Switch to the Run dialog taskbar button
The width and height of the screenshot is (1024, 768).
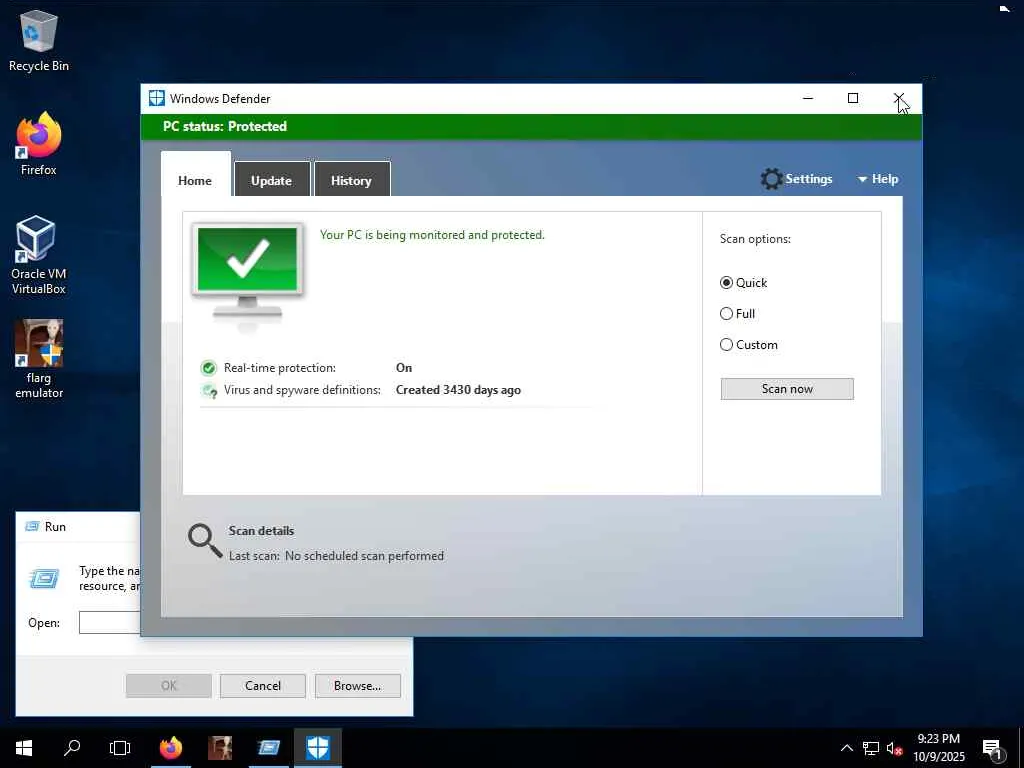point(269,748)
